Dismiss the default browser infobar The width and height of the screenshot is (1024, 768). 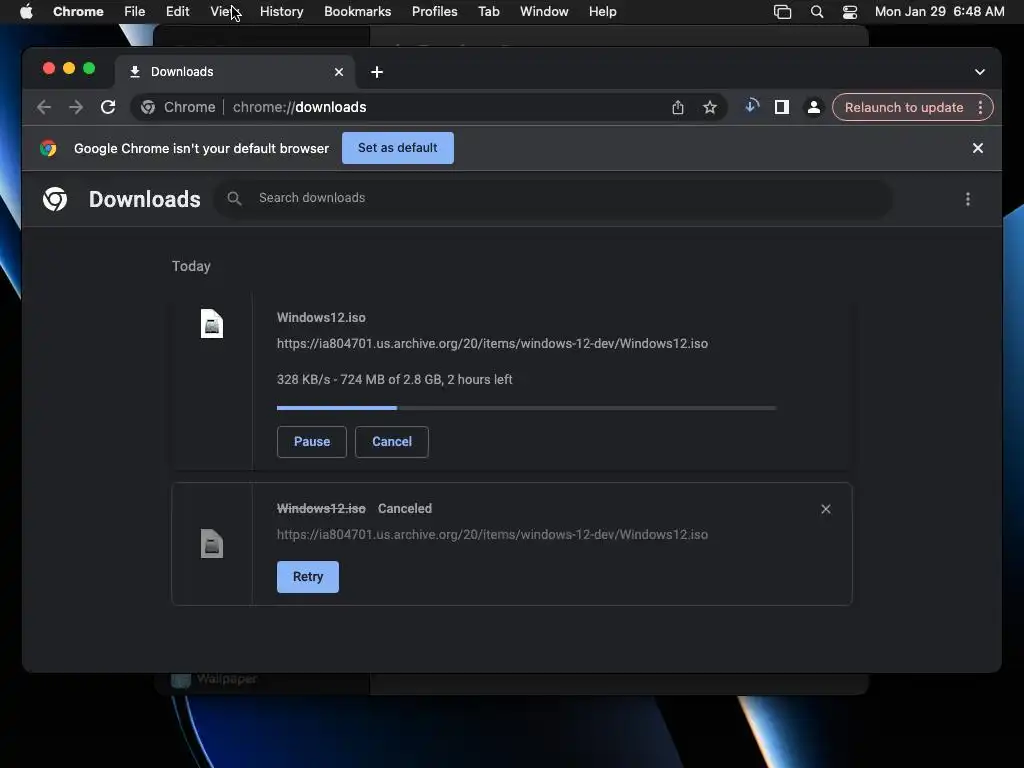pyautogui.click(x=978, y=148)
